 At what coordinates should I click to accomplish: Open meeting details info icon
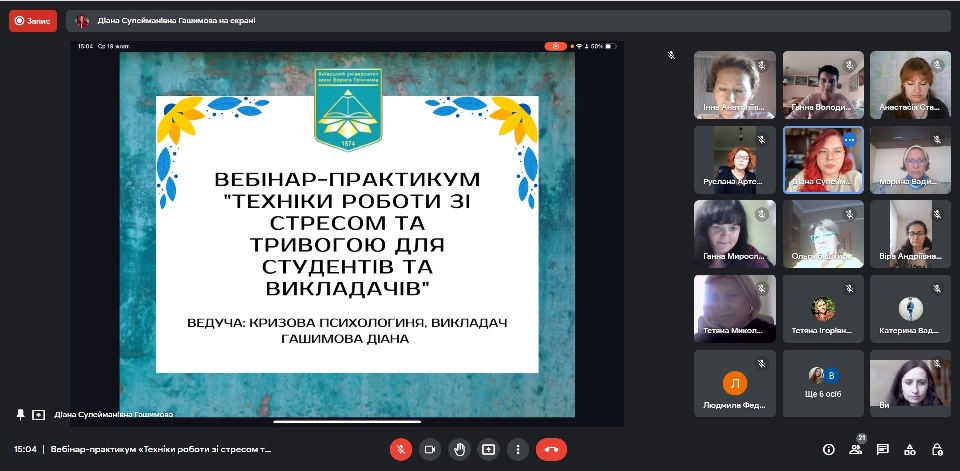[829, 450]
